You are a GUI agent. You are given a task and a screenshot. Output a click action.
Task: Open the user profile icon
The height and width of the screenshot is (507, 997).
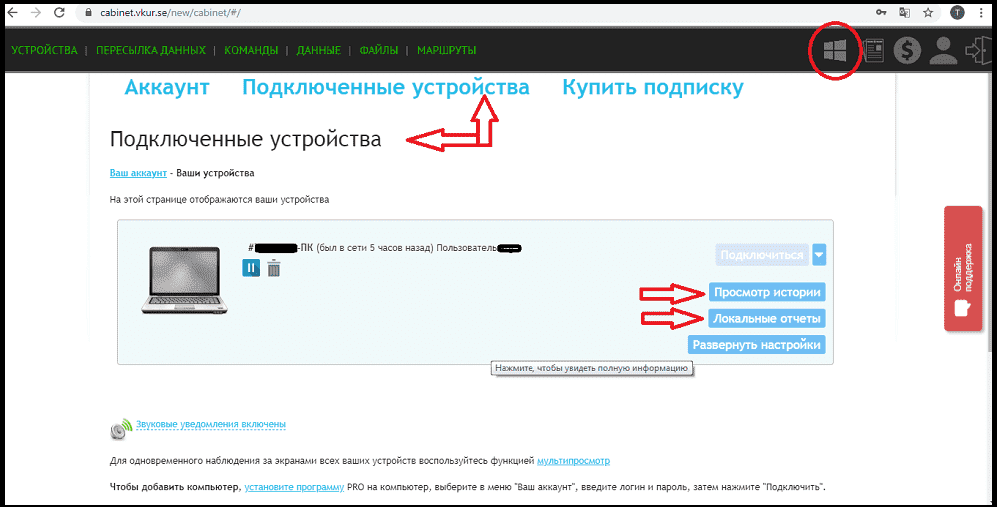point(942,51)
